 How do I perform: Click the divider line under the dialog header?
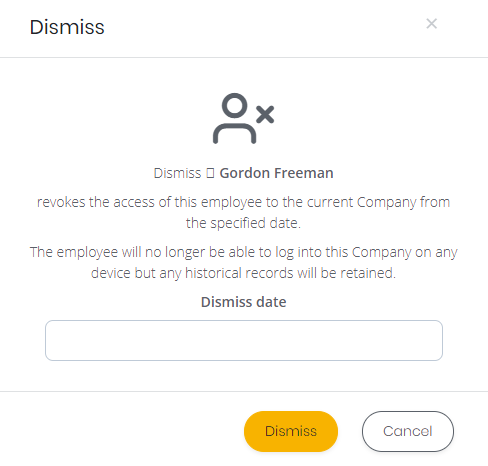pos(244,57)
